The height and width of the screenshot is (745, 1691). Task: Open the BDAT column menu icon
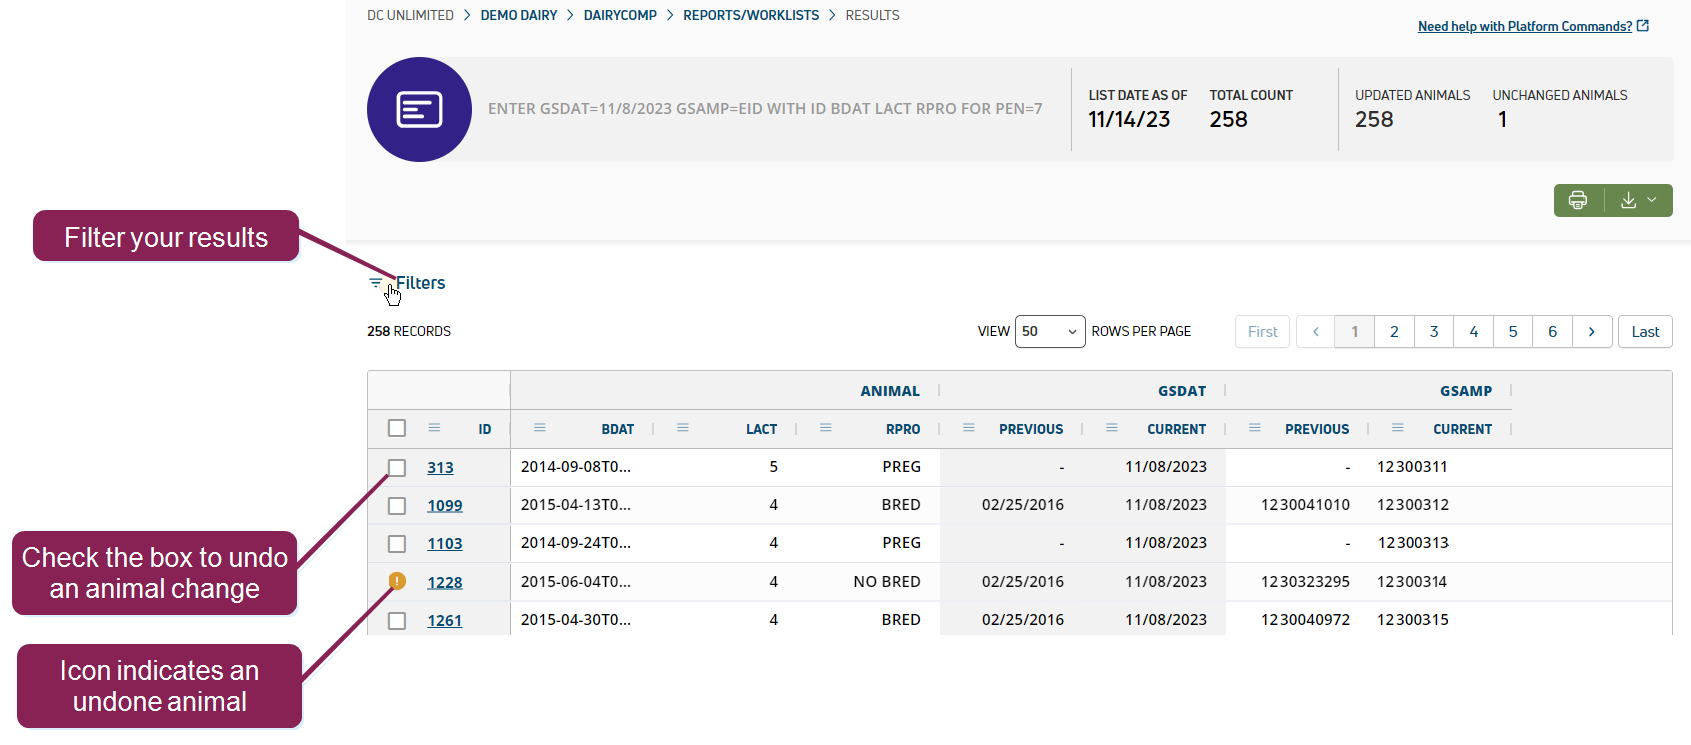pyautogui.click(x=540, y=428)
